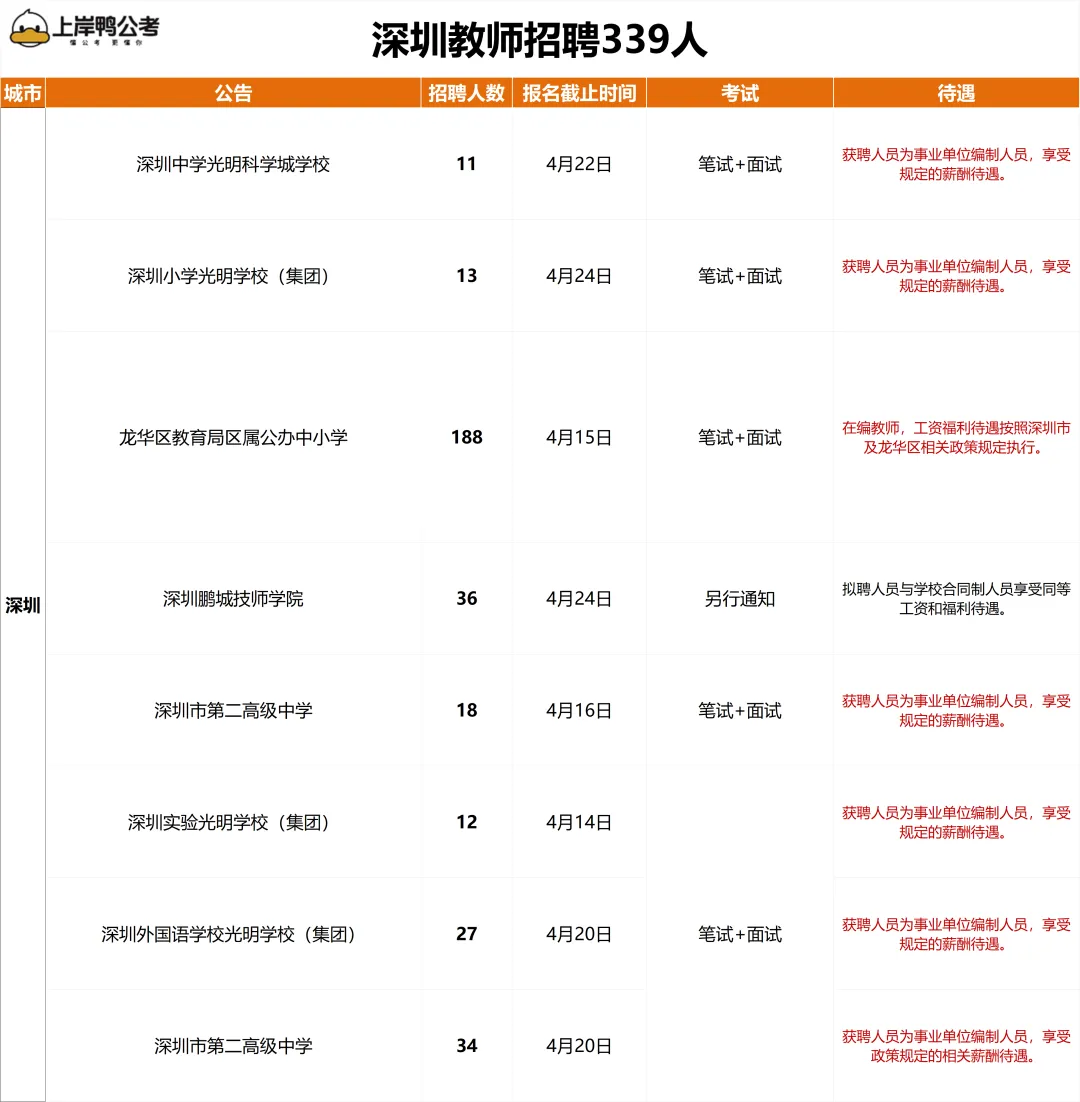Click the 深圳 city cell
The height and width of the screenshot is (1102, 1080).
(22, 605)
